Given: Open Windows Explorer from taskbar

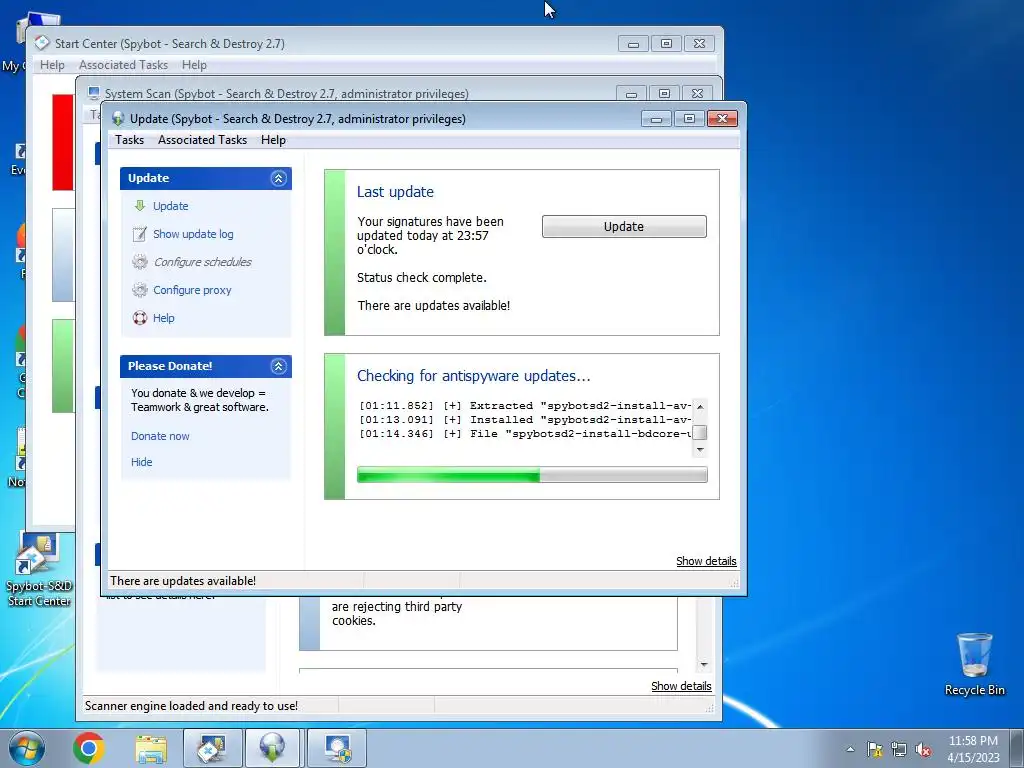Looking at the screenshot, I should (151, 748).
